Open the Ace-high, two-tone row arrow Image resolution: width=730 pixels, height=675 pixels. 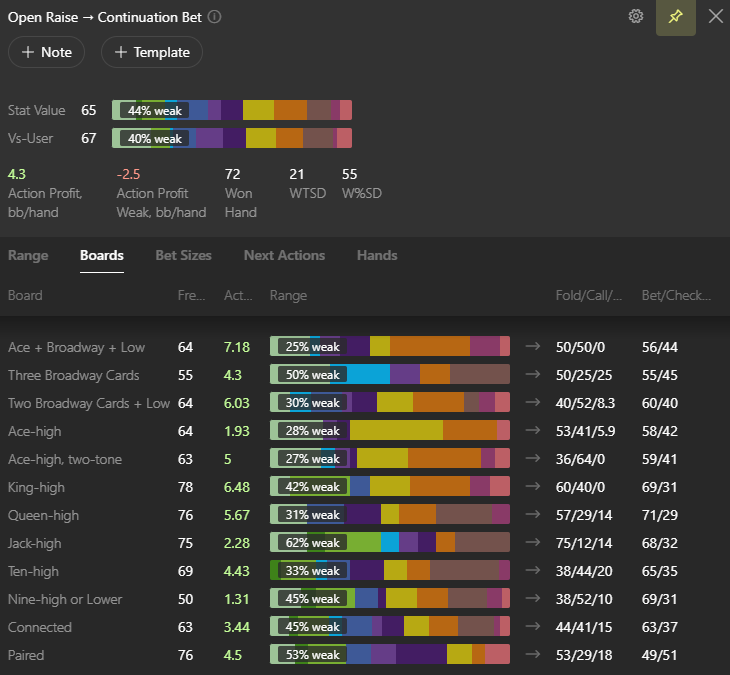533,459
